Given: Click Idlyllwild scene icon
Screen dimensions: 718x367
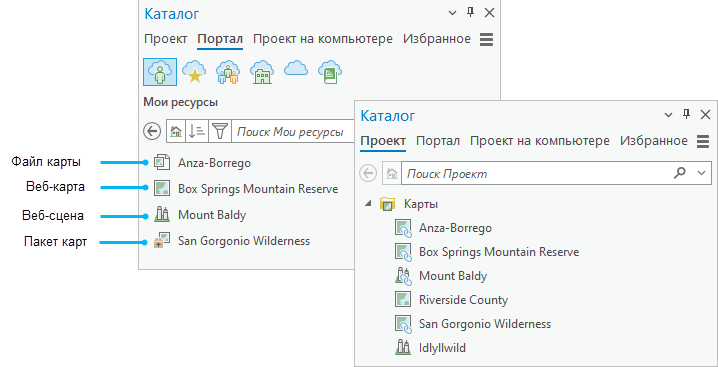Looking at the screenshot, I should (x=402, y=348).
